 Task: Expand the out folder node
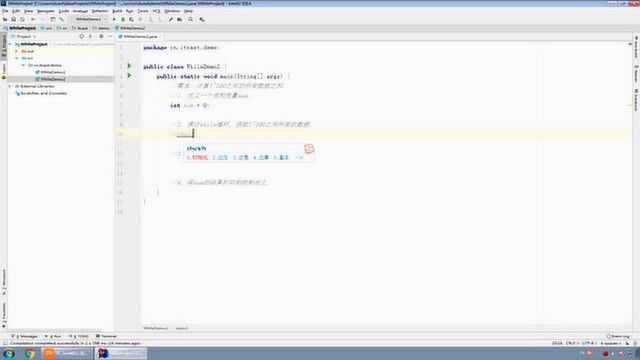pyautogui.click(x=17, y=51)
